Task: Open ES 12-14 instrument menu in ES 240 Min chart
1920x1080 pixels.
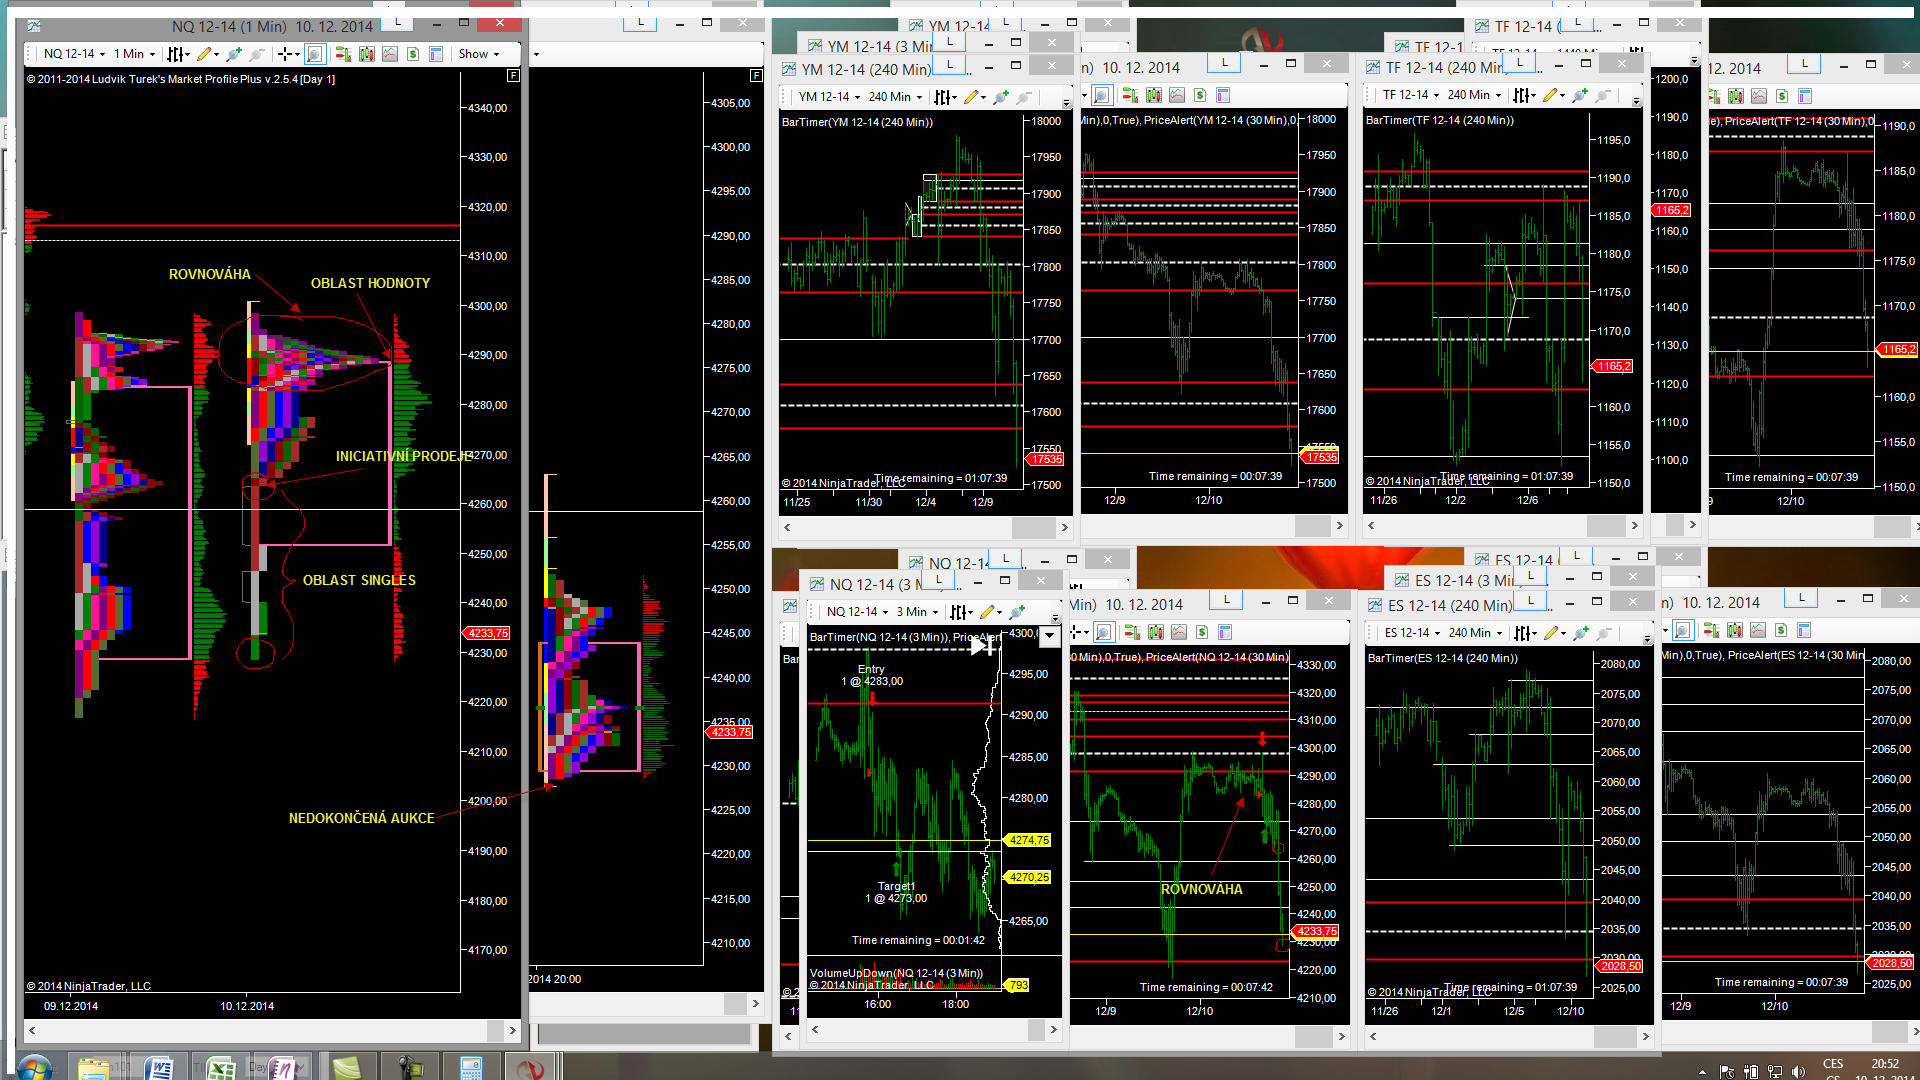Action: tap(1412, 633)
